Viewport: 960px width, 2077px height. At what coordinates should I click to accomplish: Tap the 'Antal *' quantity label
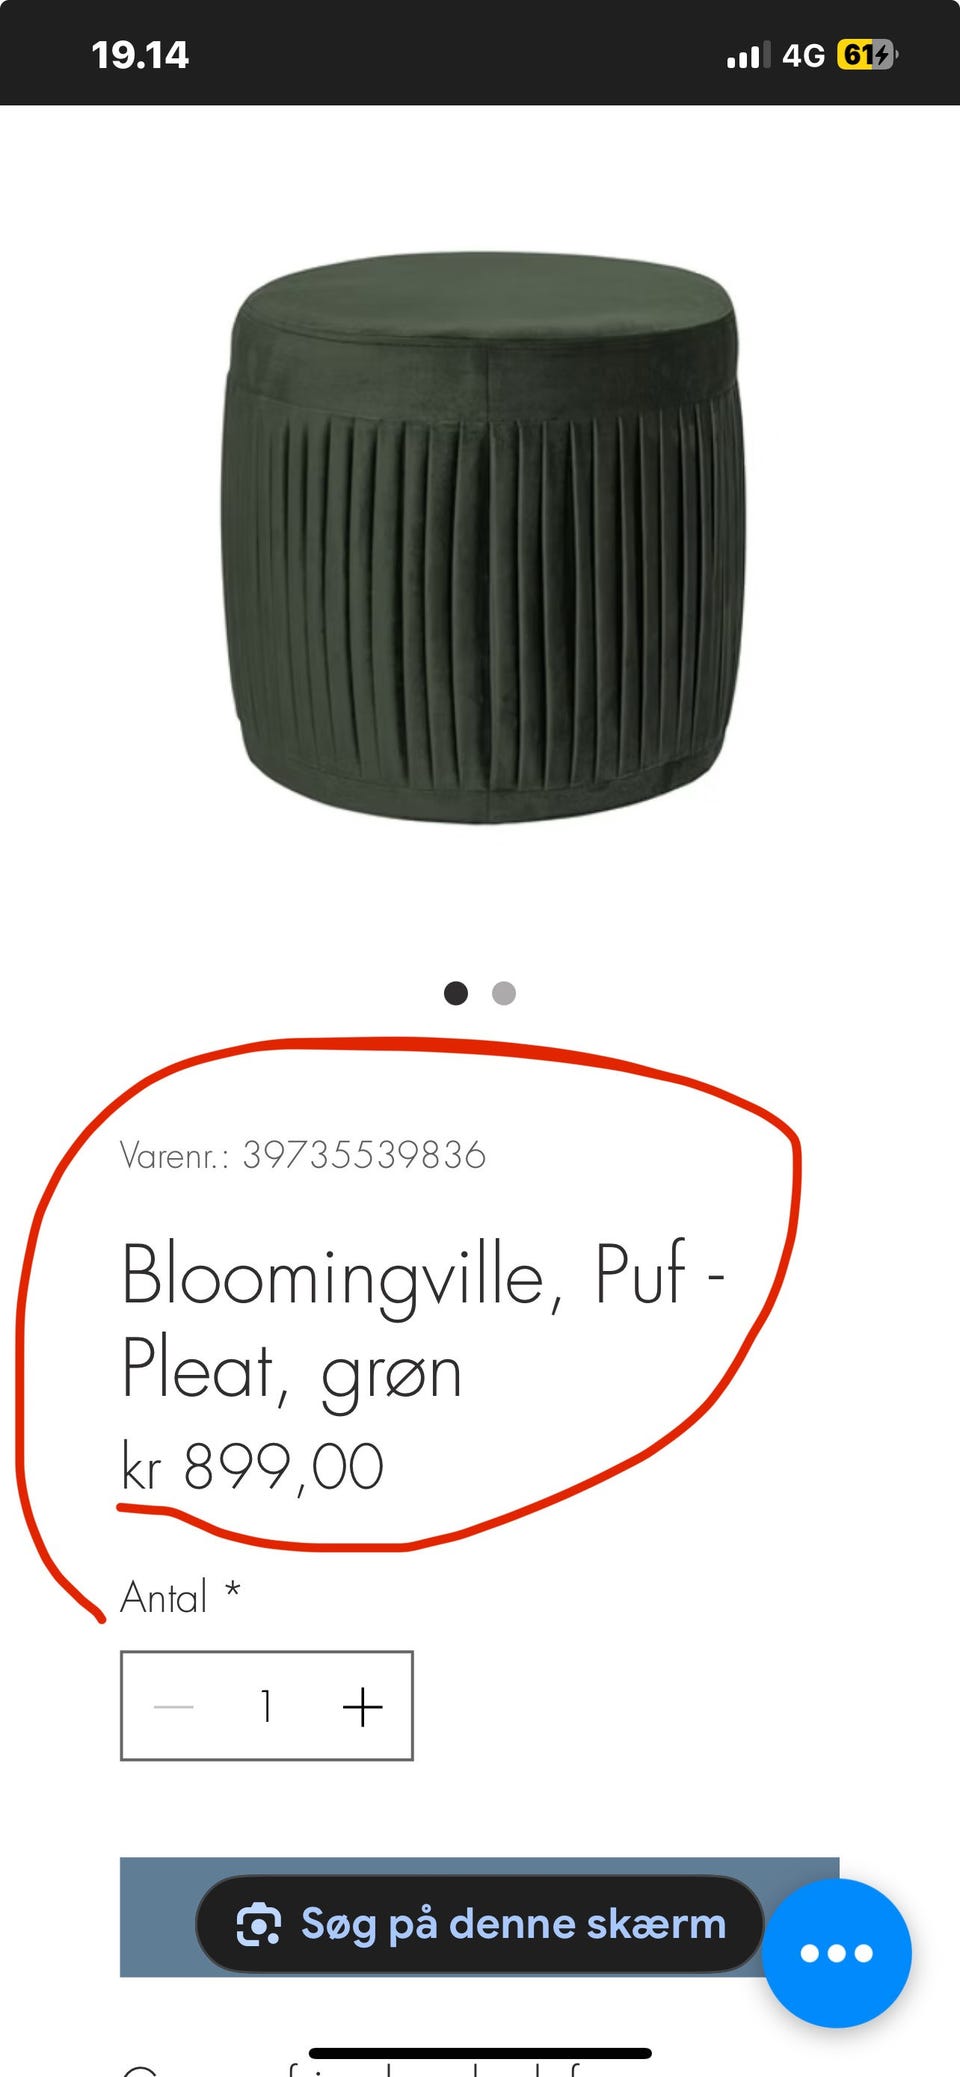click(180, 1597)
